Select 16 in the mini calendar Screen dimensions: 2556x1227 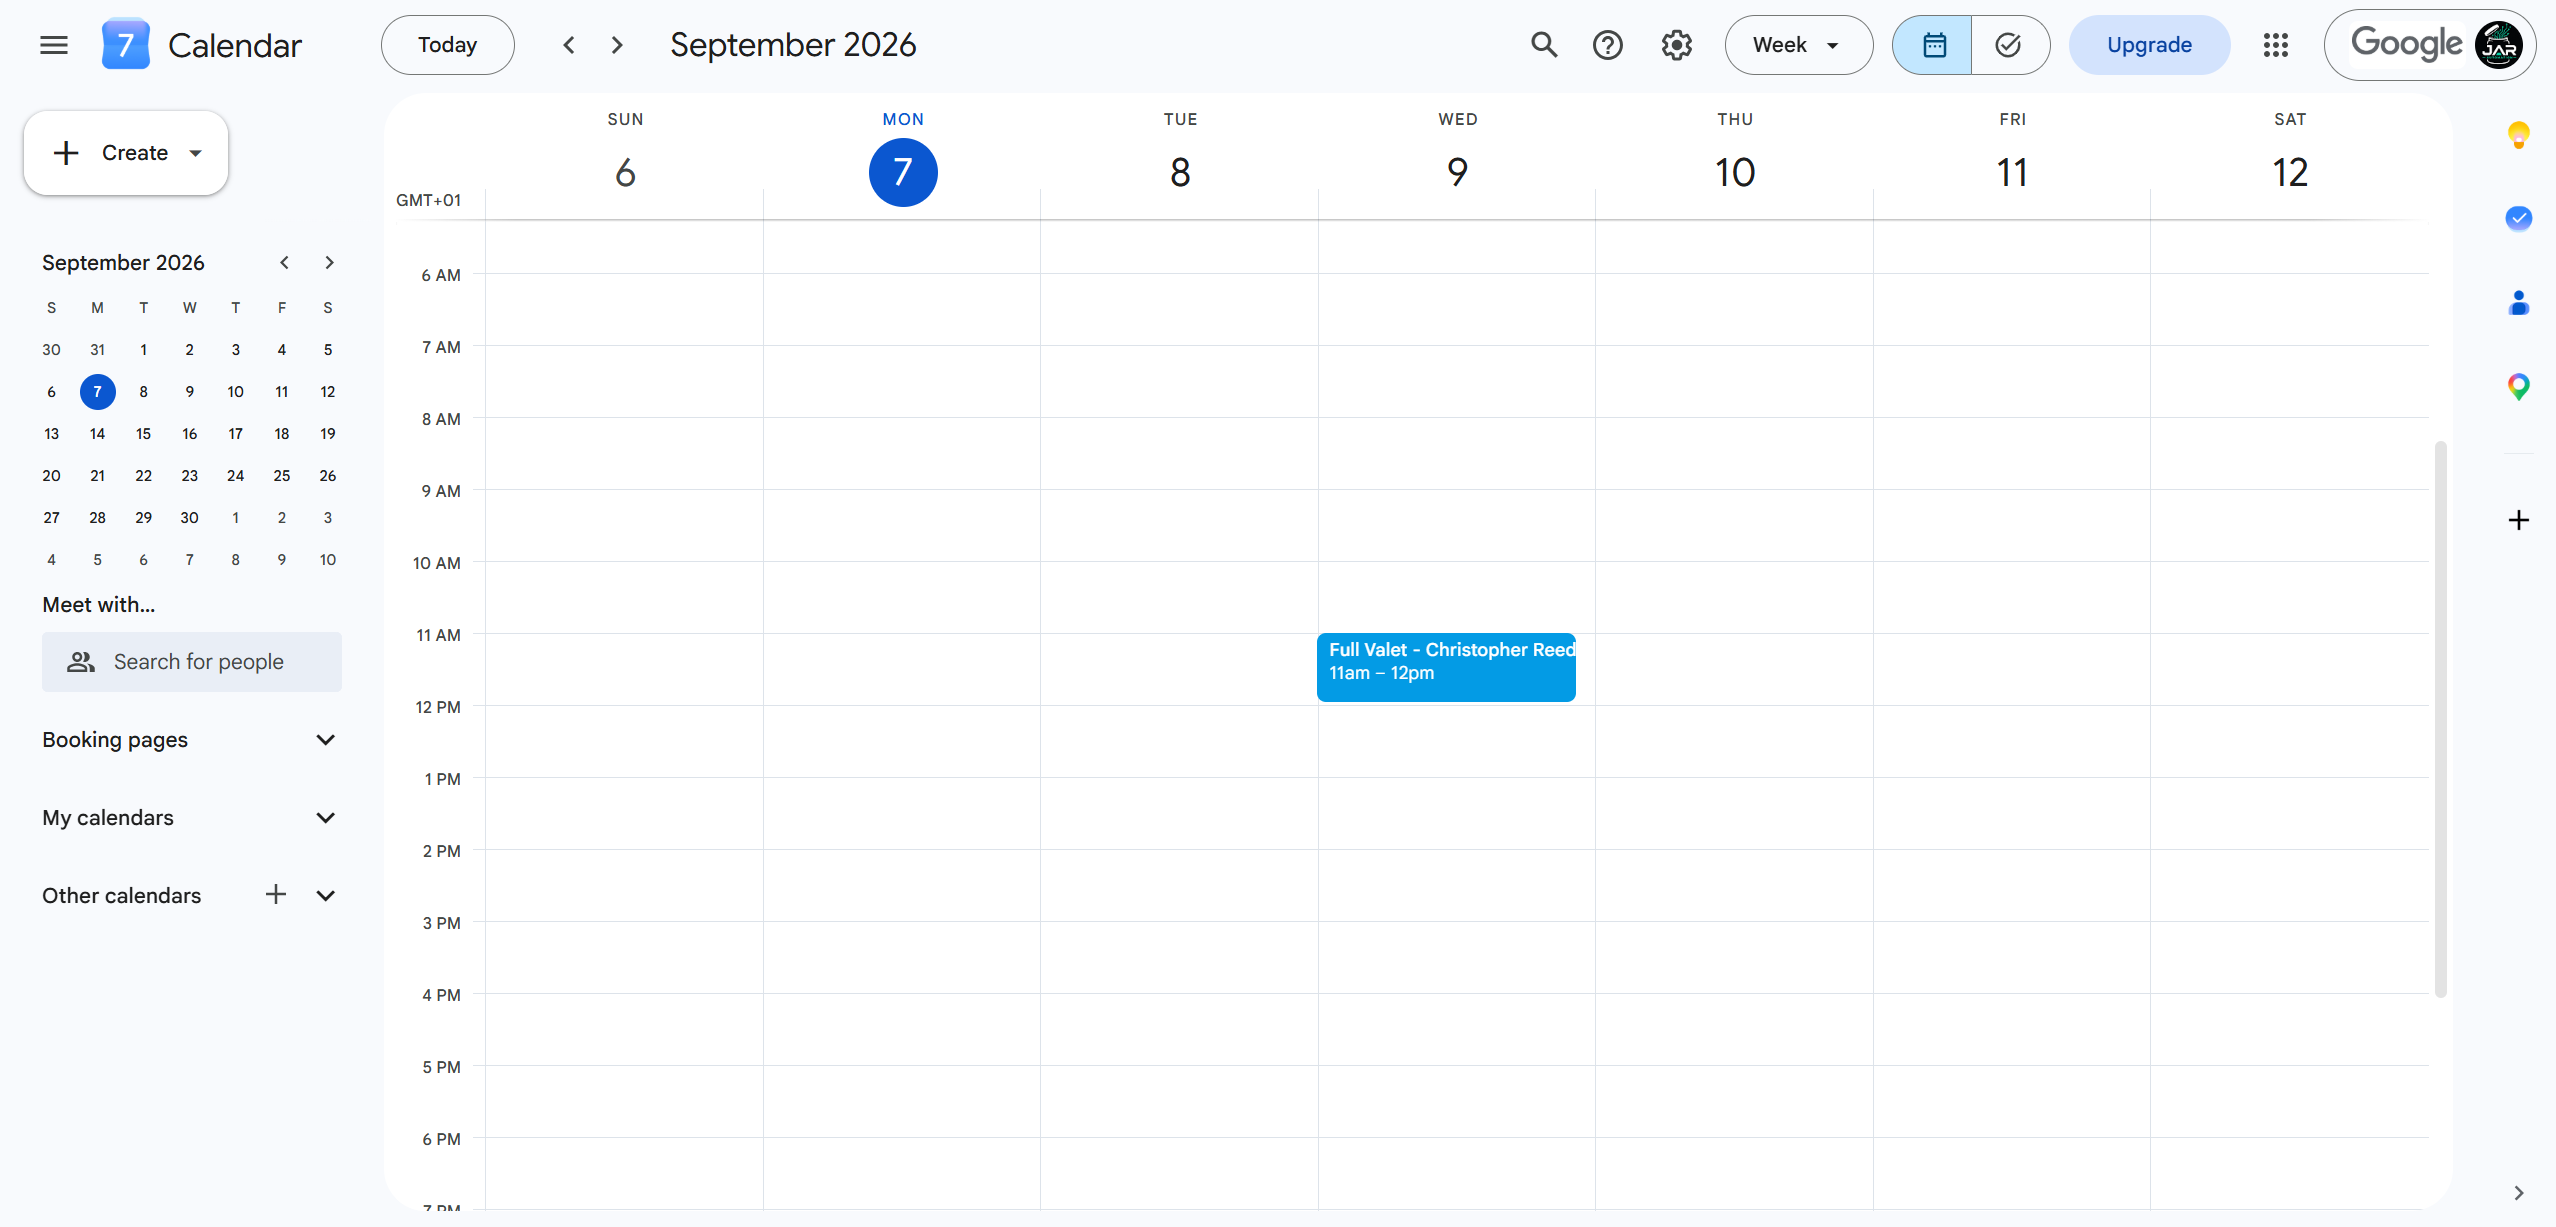[x=190, y=434]
